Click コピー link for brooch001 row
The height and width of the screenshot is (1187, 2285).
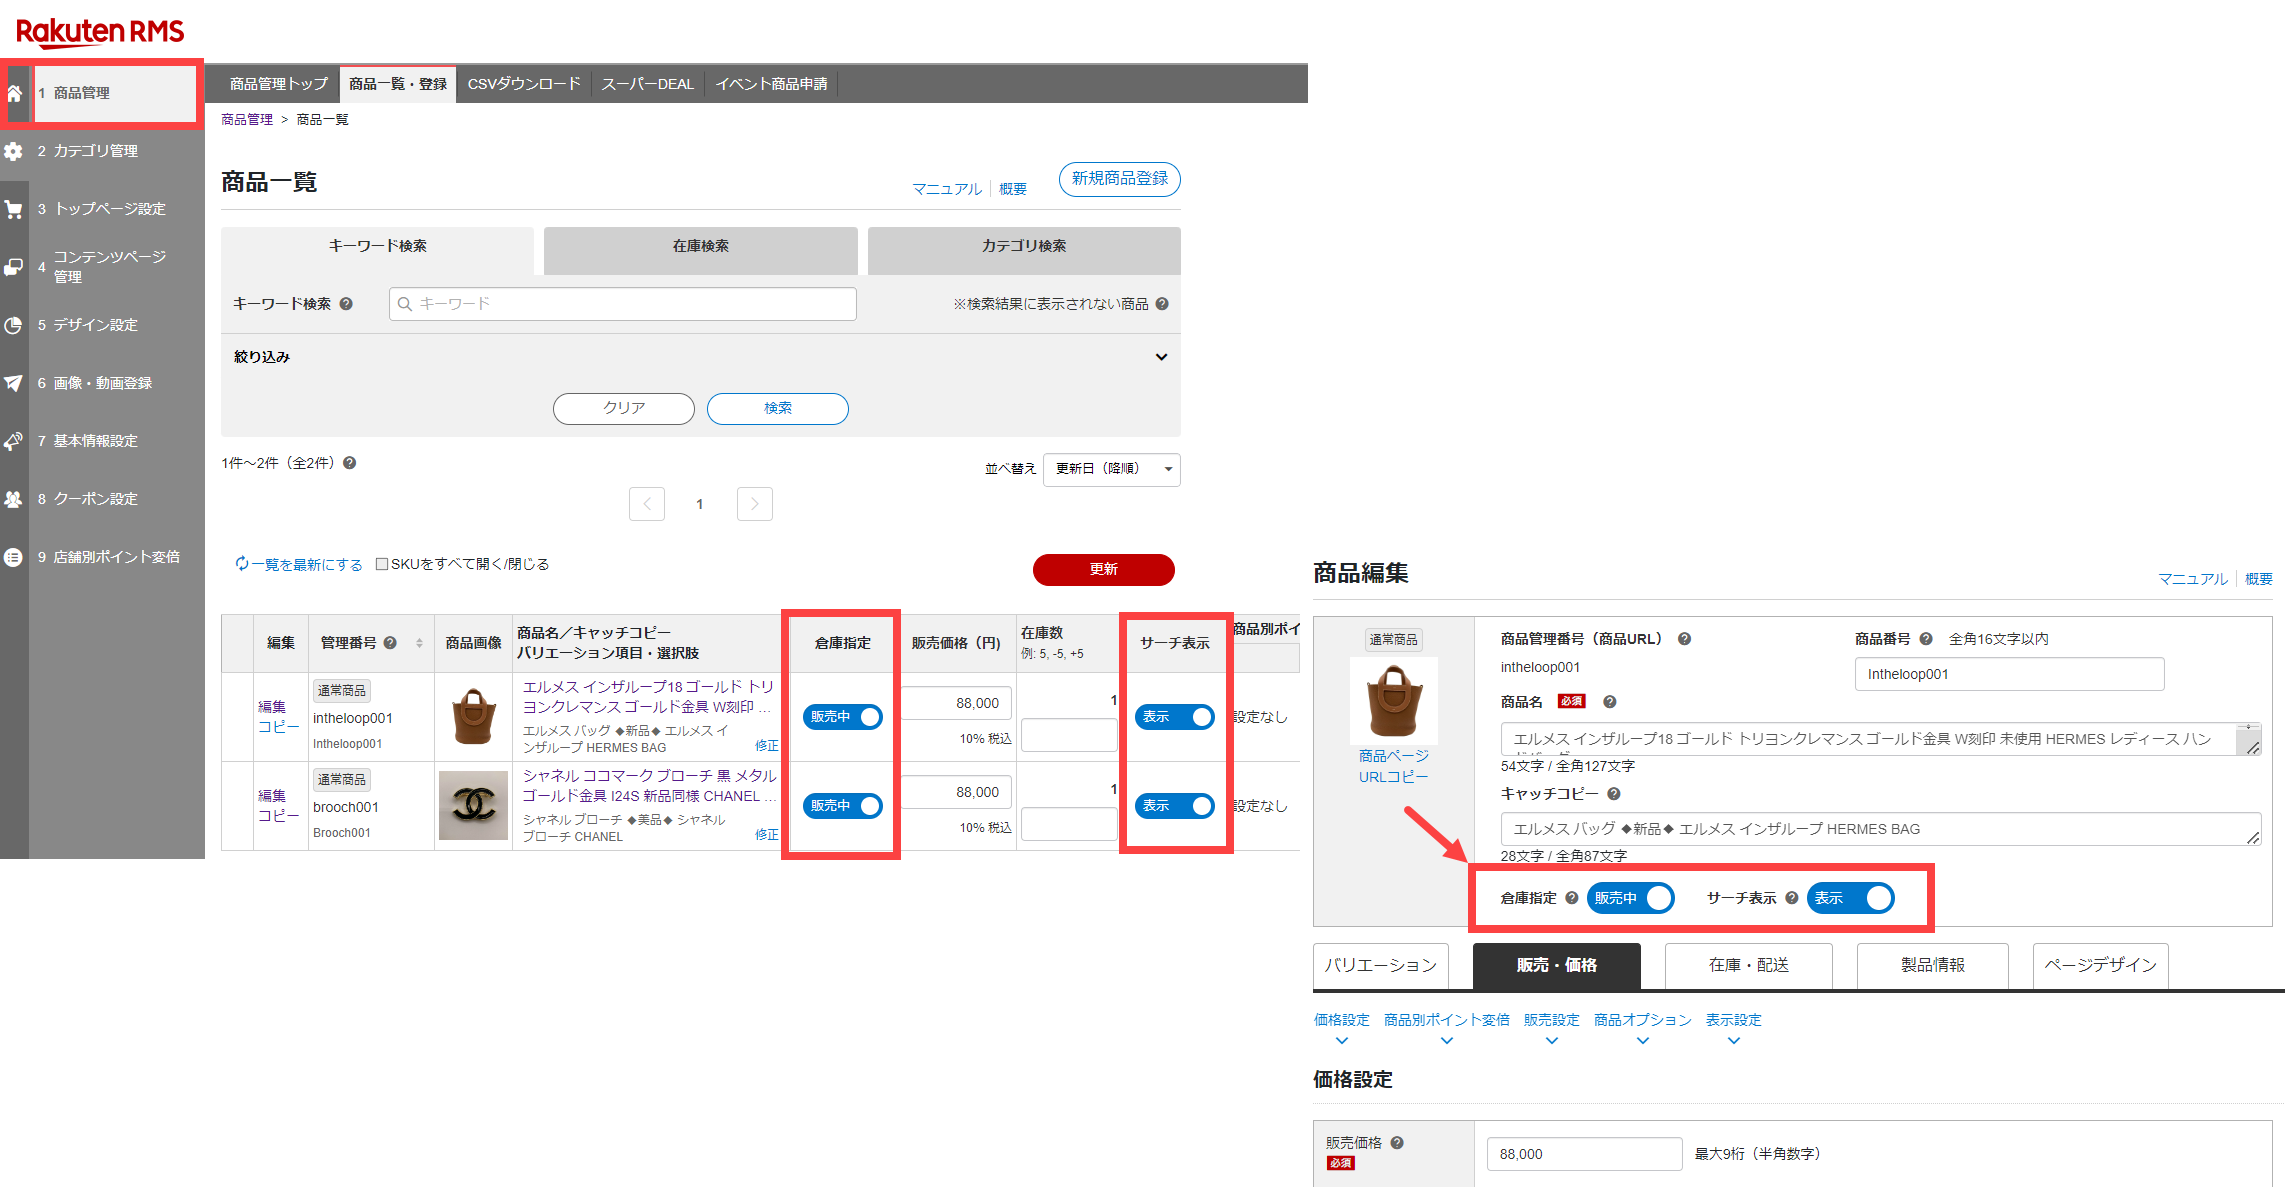[279, 816]
